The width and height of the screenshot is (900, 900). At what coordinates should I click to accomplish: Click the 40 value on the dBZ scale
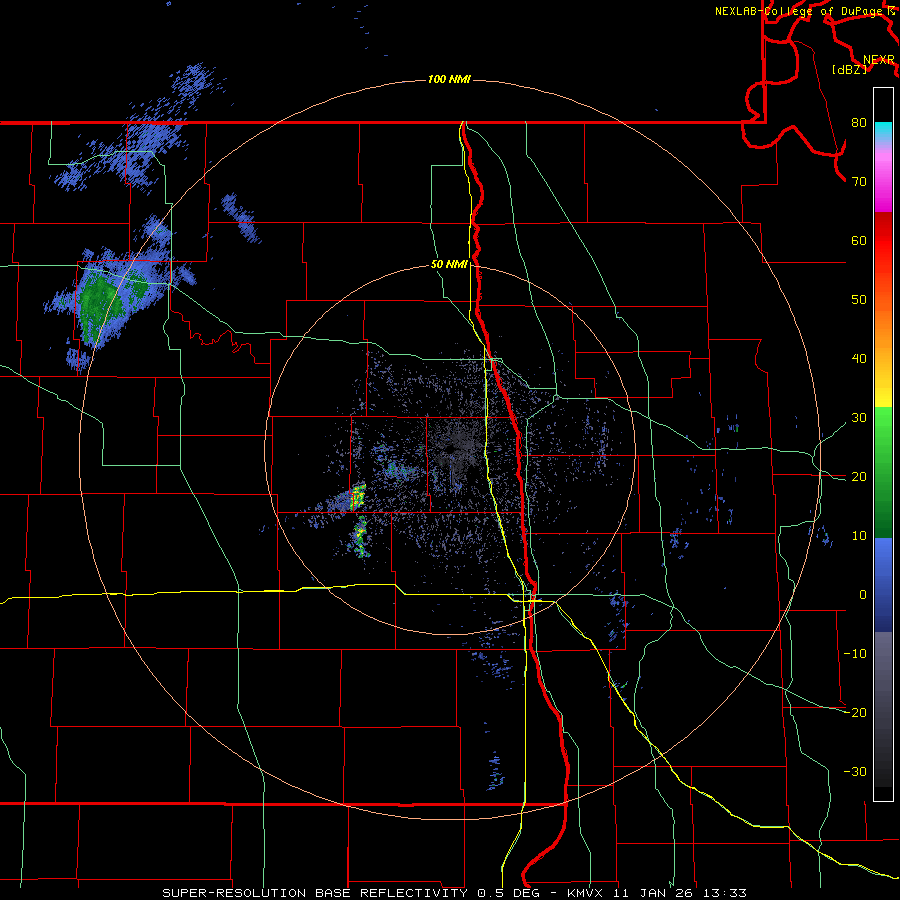click(859, 359)
